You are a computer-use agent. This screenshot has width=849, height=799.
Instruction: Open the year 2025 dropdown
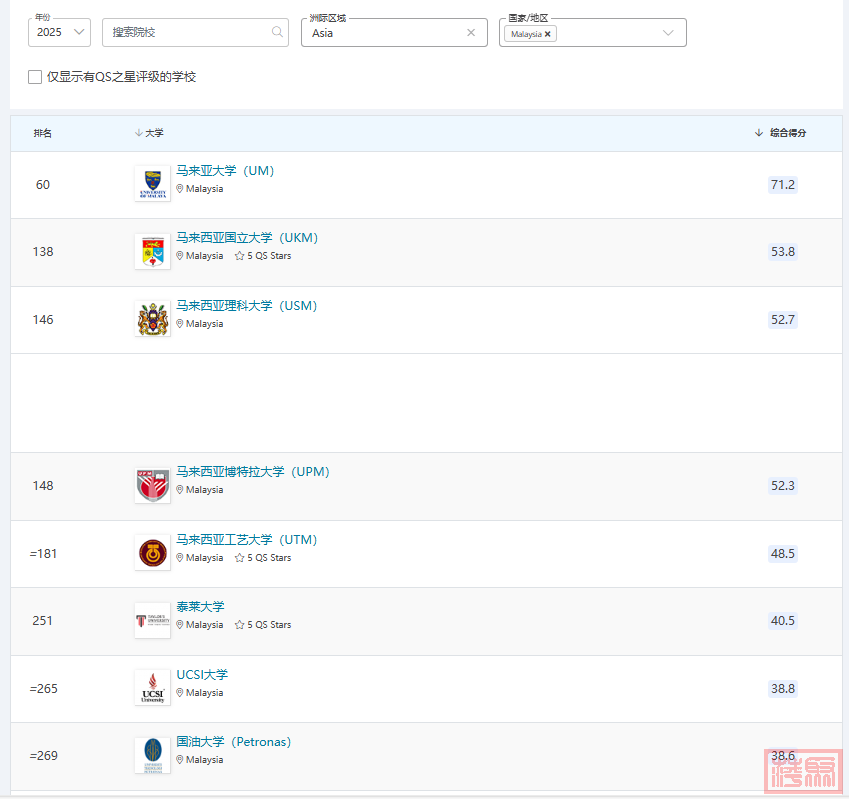click(60, 32)
